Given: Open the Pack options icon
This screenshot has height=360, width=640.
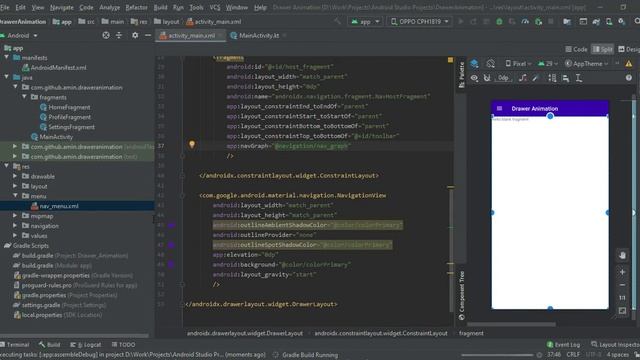Looking at the screenshot, I should pyautogui.click(x=552, y=78).
